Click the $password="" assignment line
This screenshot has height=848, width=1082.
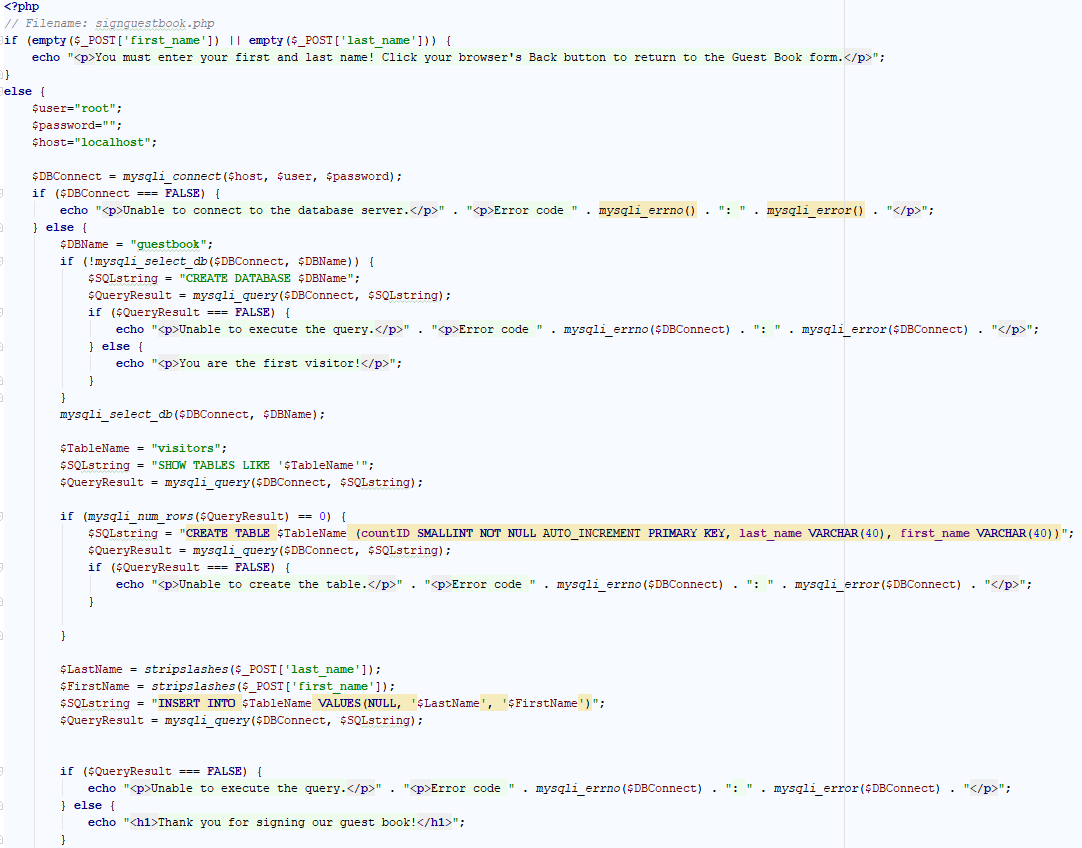(77, 126)
